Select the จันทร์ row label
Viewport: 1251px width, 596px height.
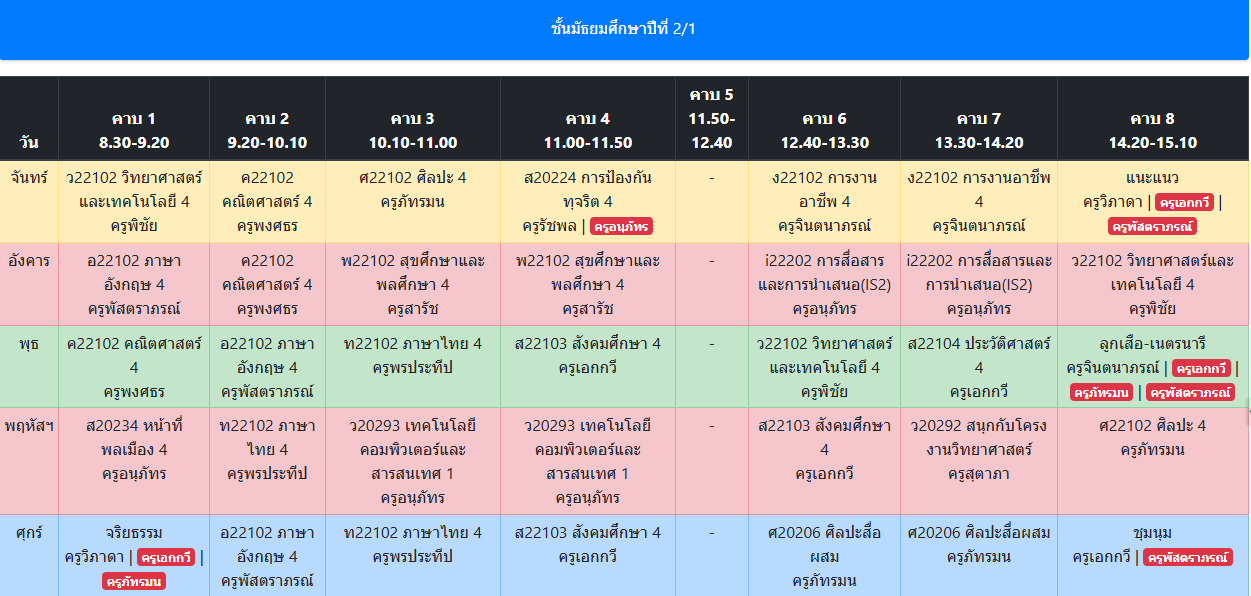coord(29,178)
